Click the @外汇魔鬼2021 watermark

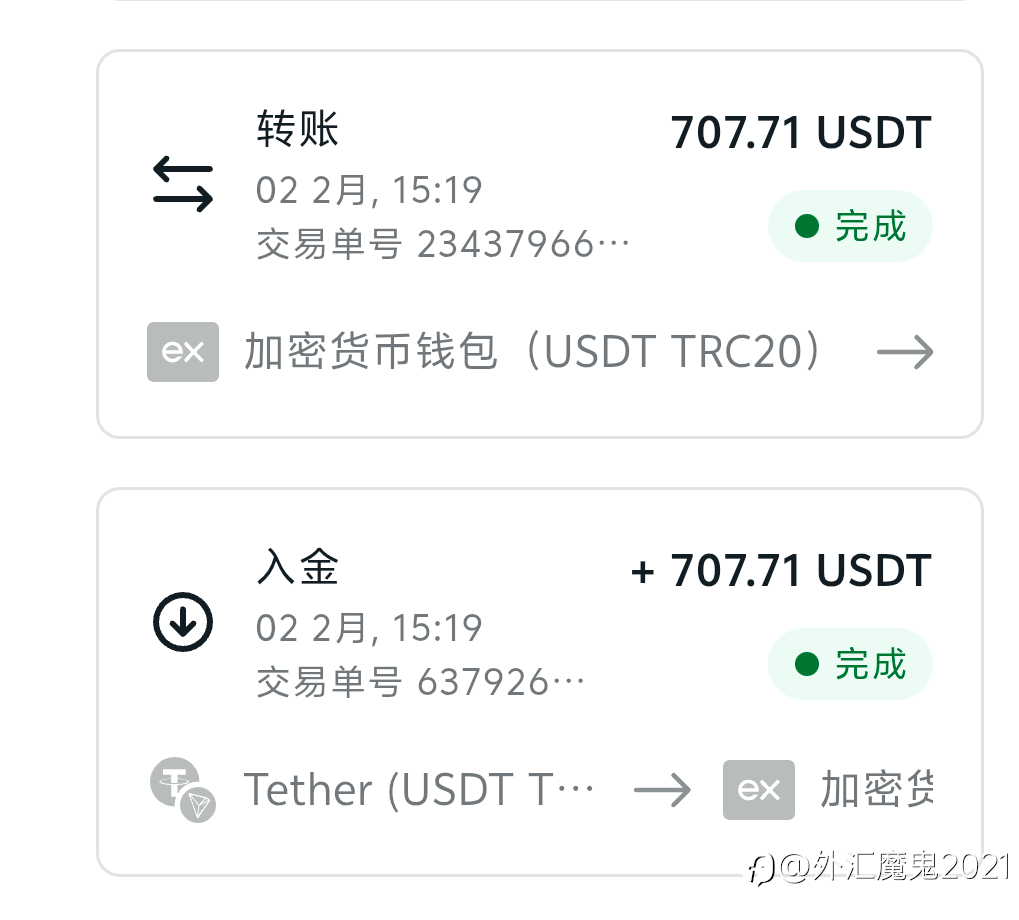point(882,866)
